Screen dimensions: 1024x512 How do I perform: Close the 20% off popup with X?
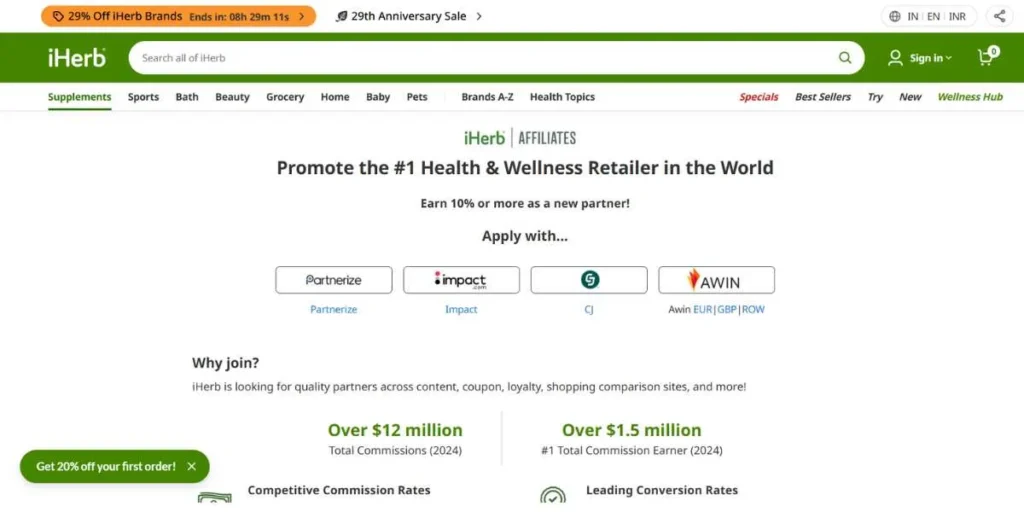pos(191,466)
